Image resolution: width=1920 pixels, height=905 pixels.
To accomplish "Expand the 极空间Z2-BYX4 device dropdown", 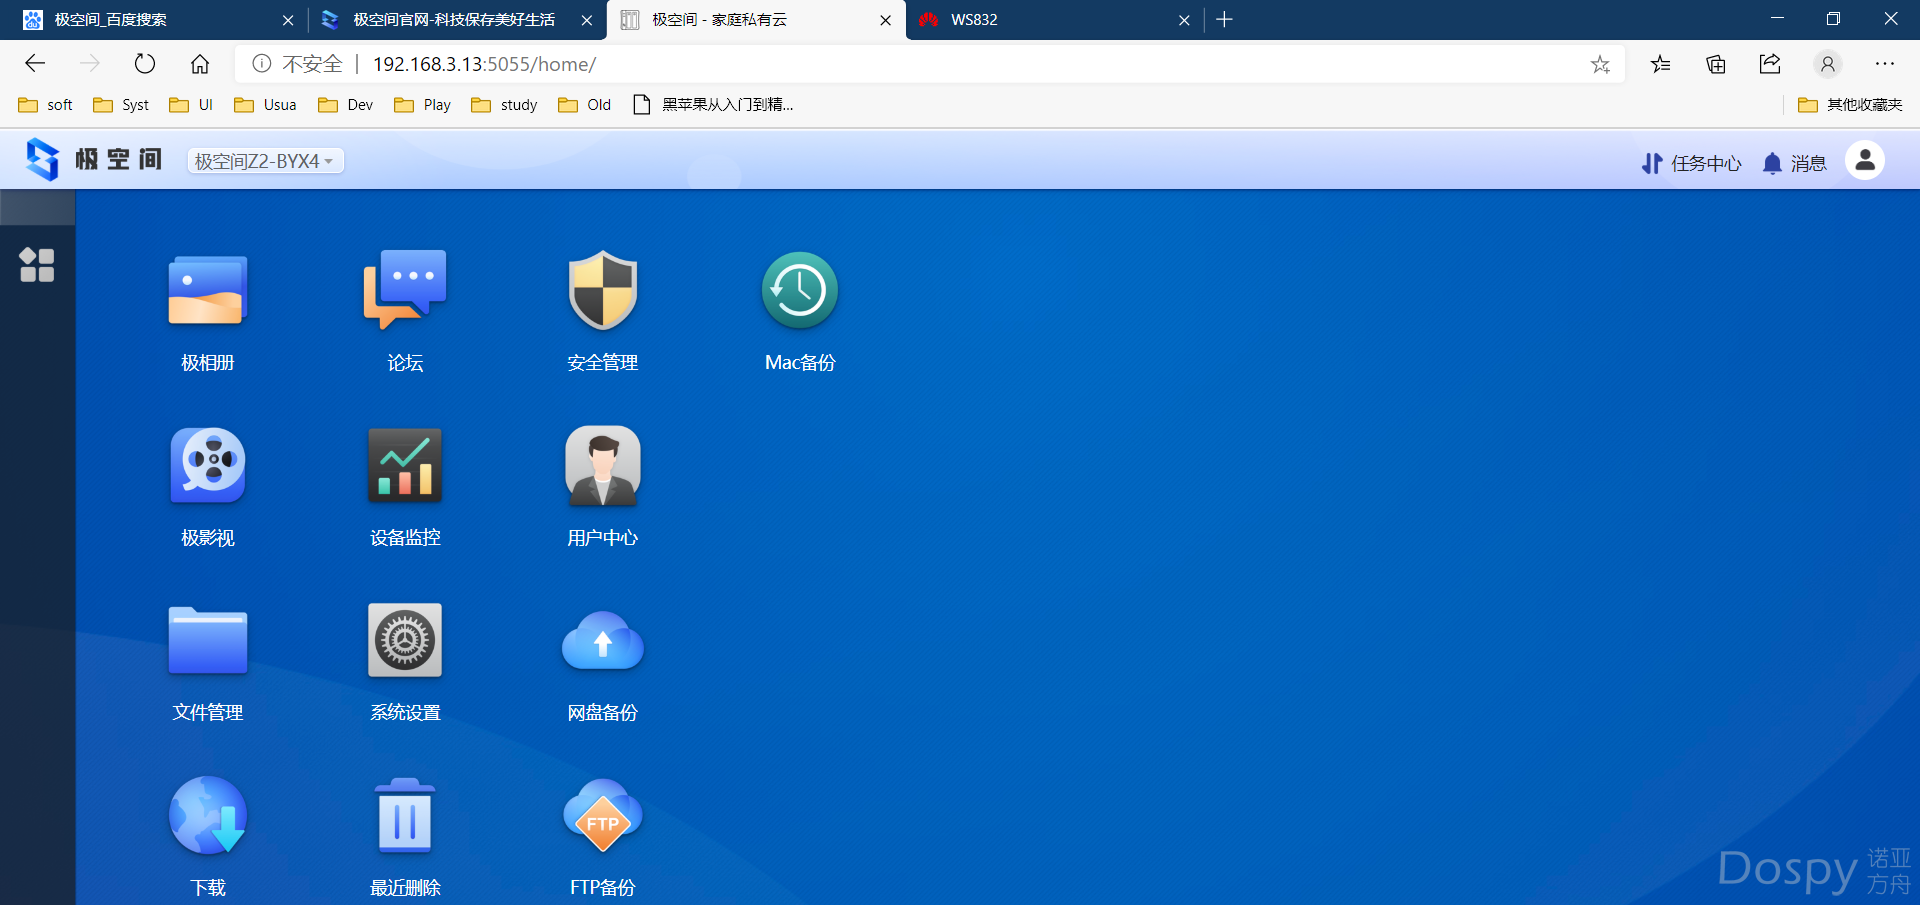I will pyautogui.click(x=265, y=161).
